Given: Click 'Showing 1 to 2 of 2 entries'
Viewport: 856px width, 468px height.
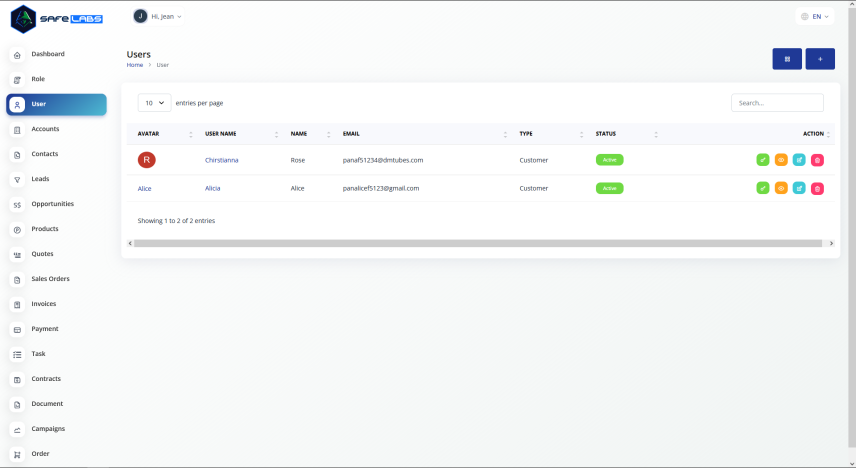Looking at the screenshot, I should pos(176,221).
